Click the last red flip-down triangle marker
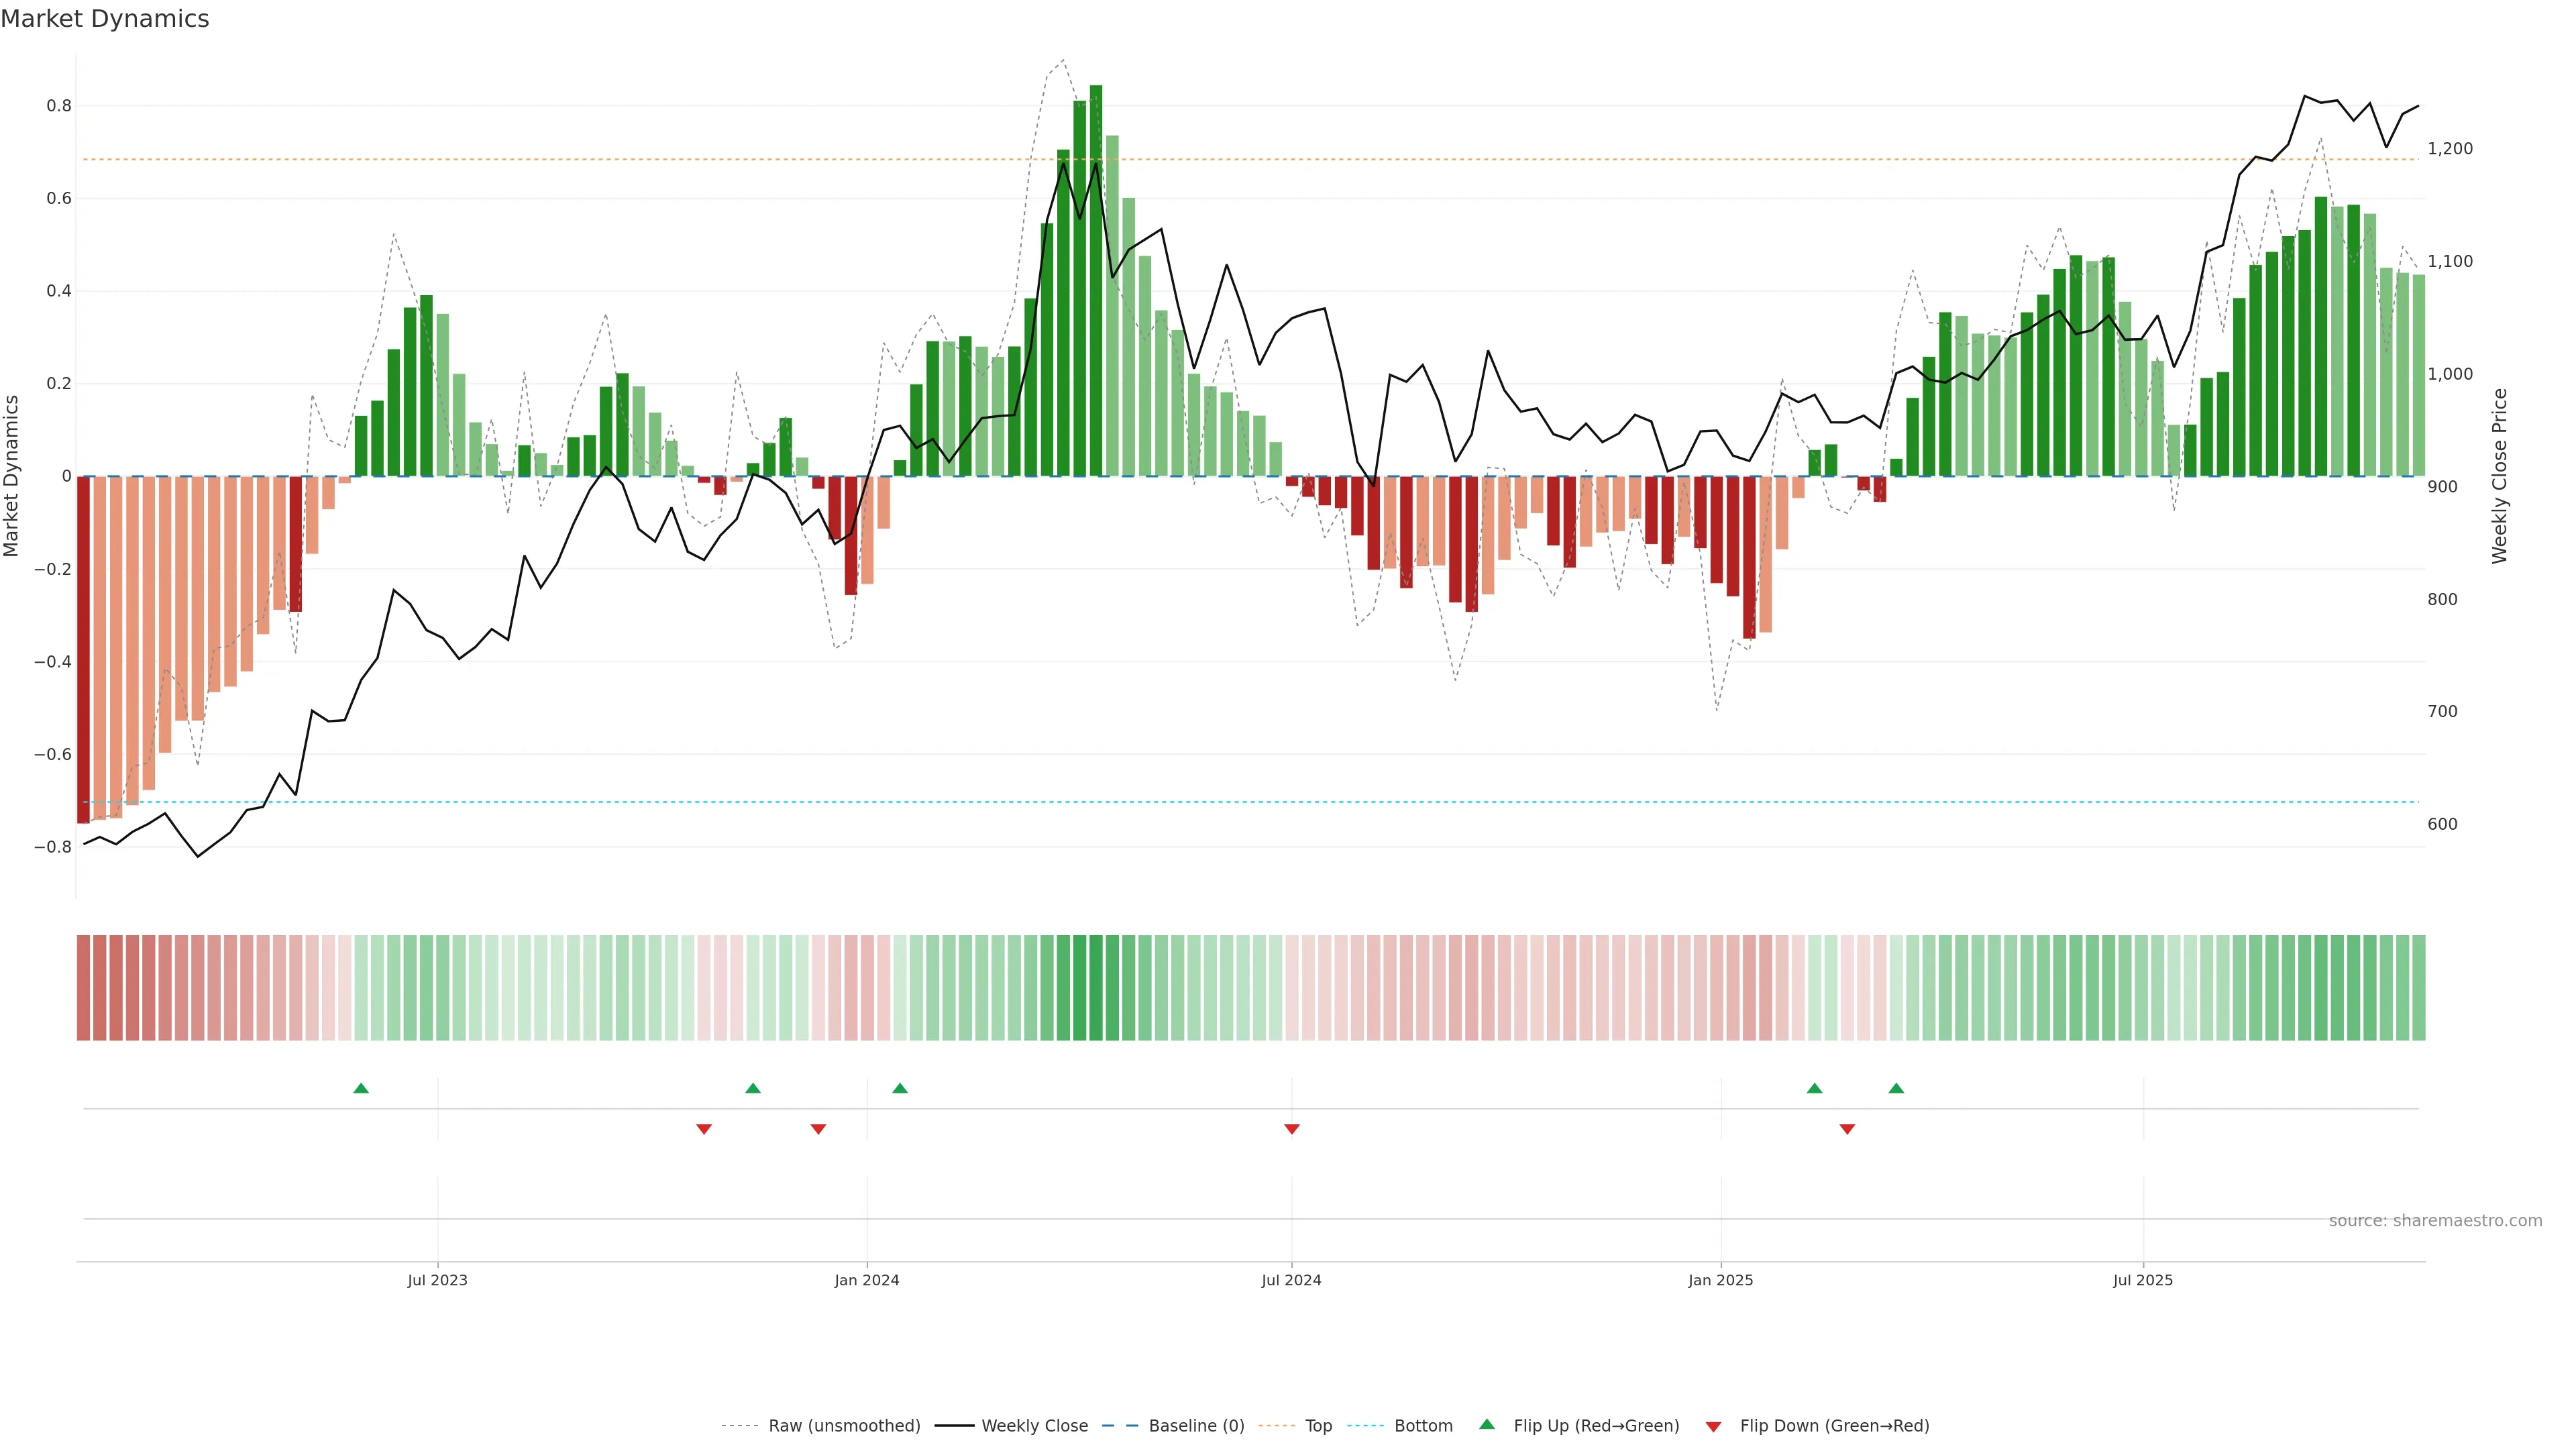Image resolution: width=2576 pixels, height=1449 pixels. (x=1847, y=1129)
